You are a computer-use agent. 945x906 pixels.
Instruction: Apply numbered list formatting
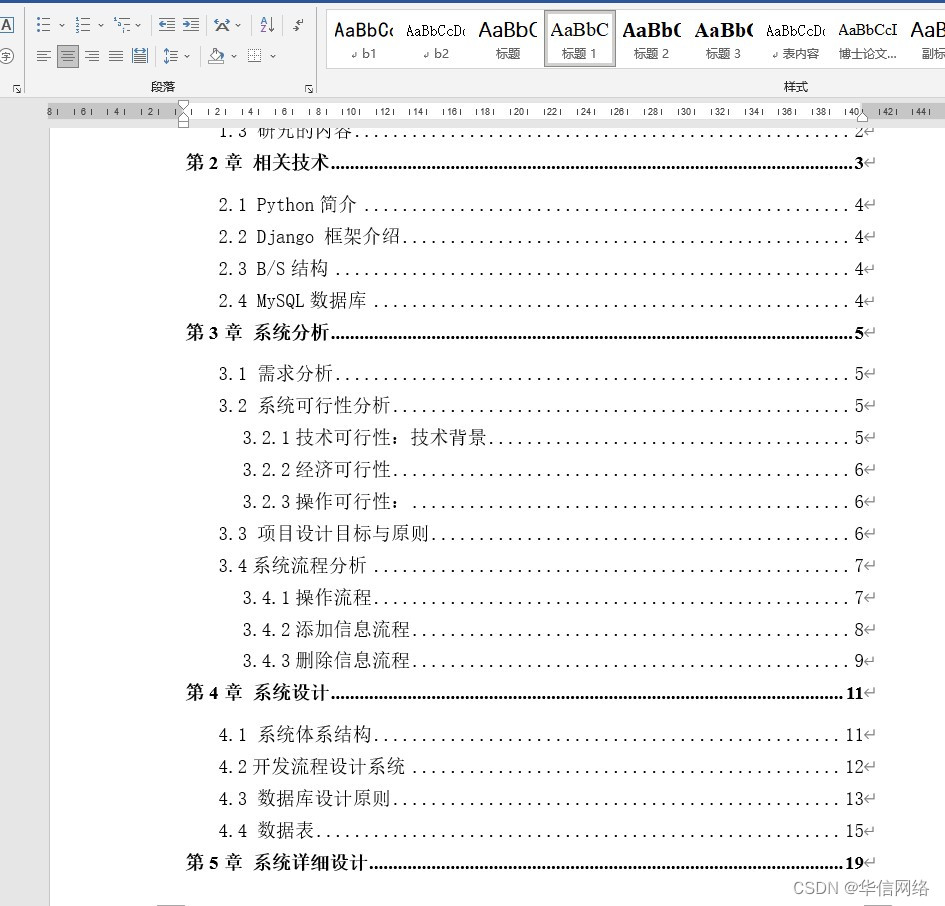point(83,24)
